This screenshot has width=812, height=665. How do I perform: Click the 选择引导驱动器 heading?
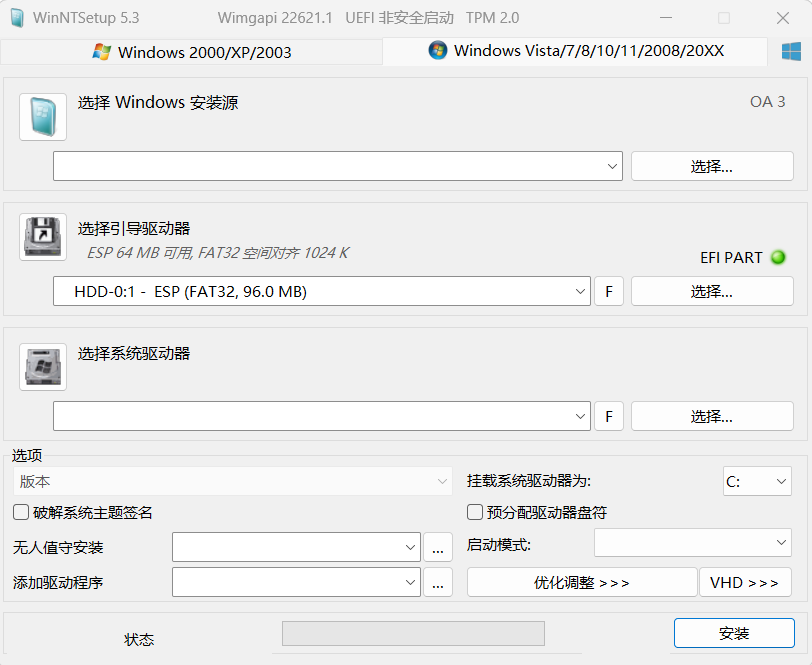134,228
